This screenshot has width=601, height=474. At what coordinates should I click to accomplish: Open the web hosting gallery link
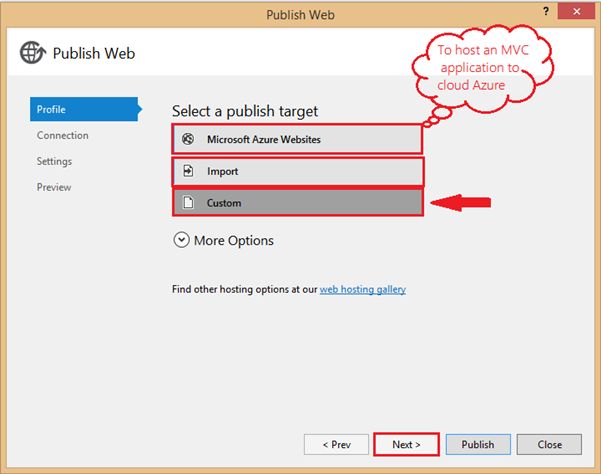363,289
